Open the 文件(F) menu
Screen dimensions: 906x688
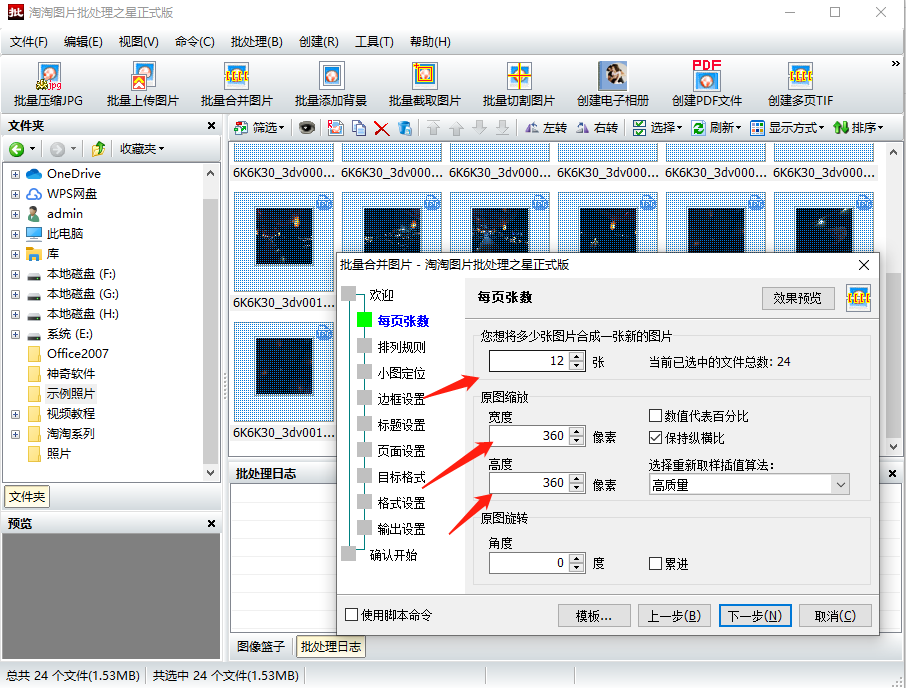[x=29, y=42]
